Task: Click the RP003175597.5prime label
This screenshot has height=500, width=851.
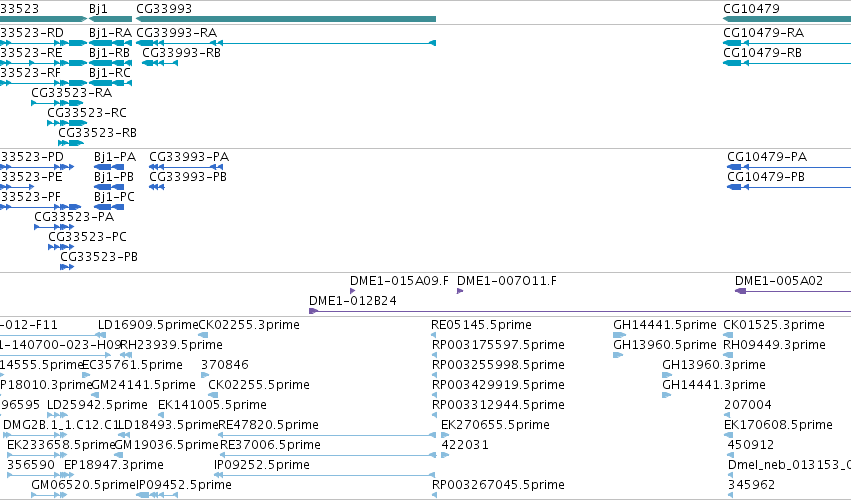Action: click(x=498, y=345)
